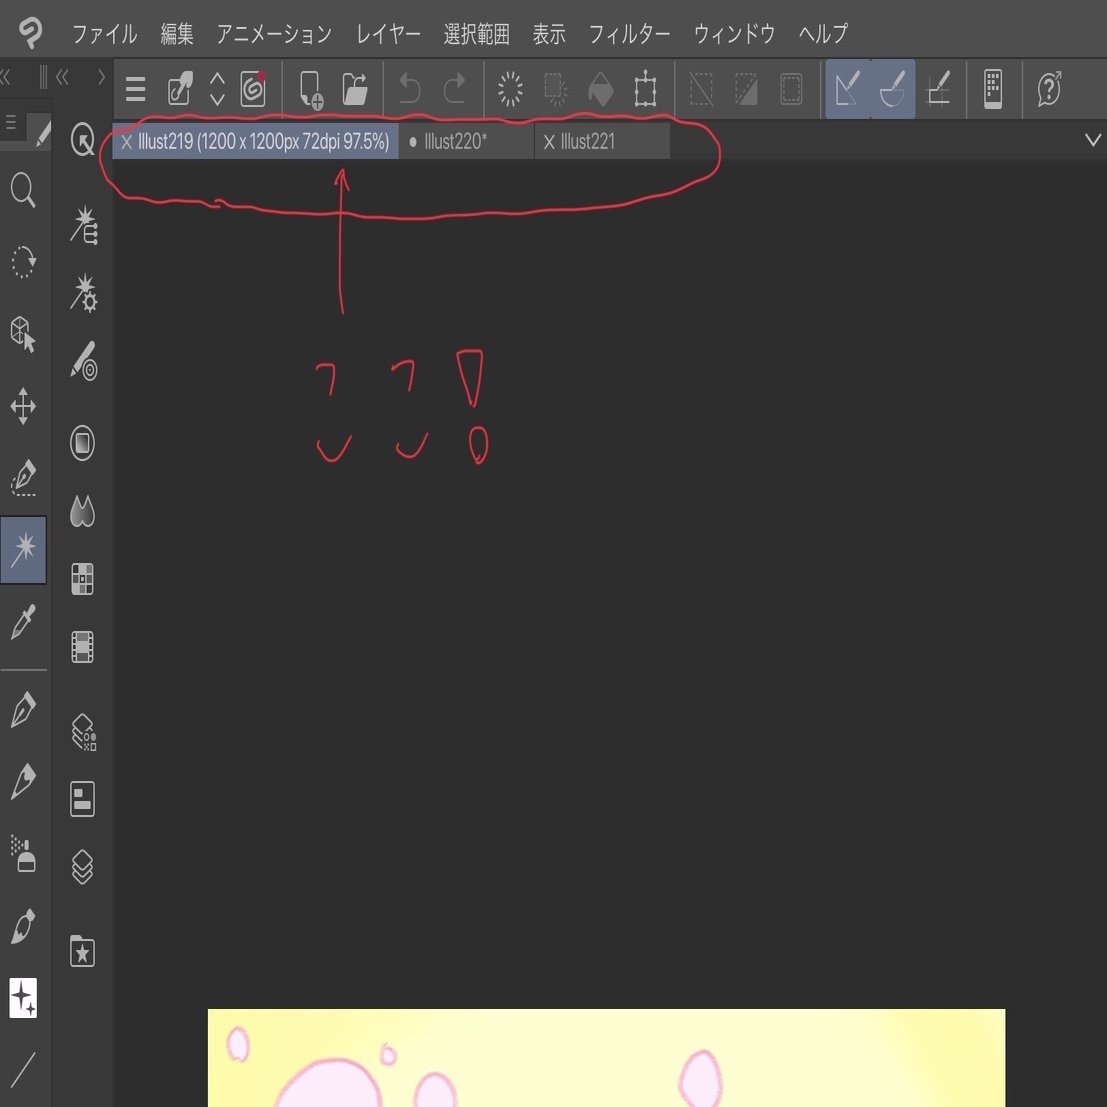Open the smartphone connection icon

[993, 89]
